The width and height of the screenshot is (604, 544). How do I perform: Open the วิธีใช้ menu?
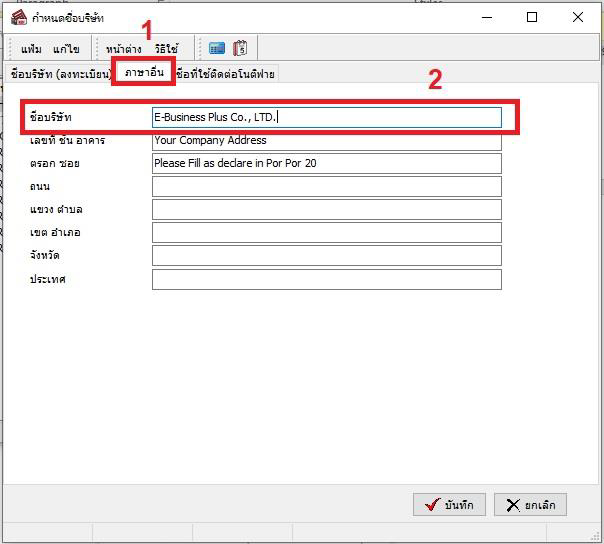tap(166, 49)
